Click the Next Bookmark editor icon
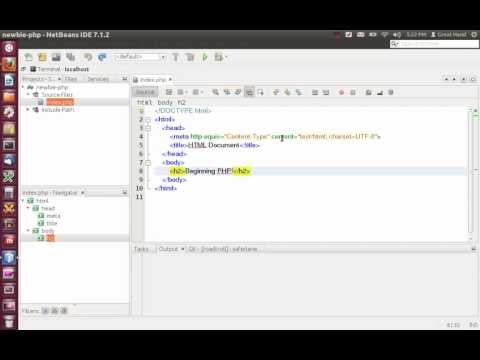The image size is (480, 360). pyautogui.click(x=287, y=92)
